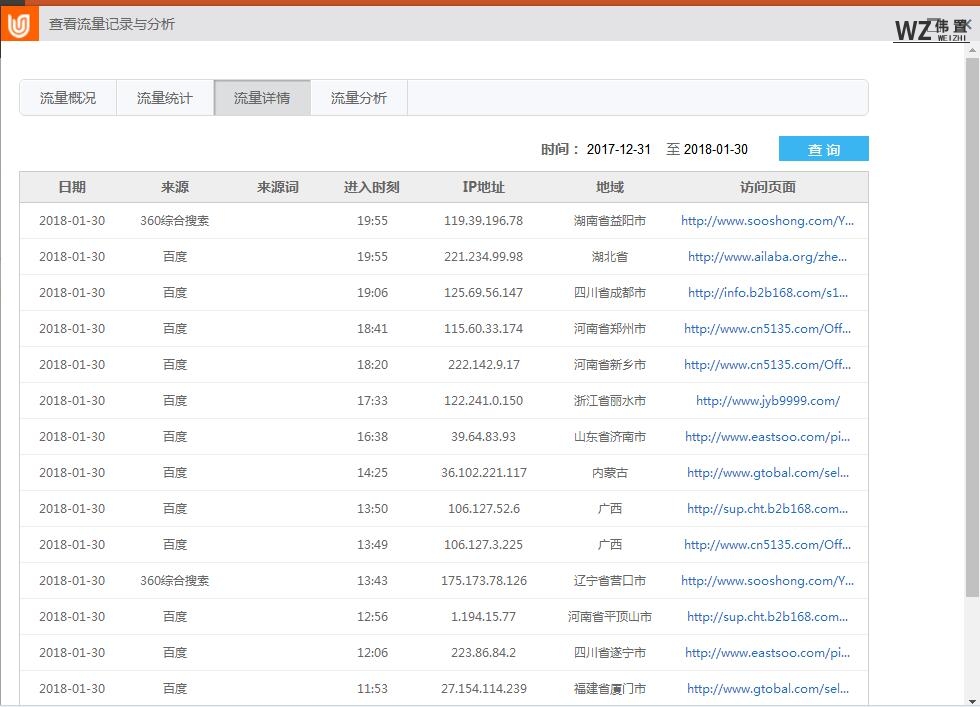Switch to the 流量概况 tab
Screen dimensions: 980x707
[x=68, y=98]
